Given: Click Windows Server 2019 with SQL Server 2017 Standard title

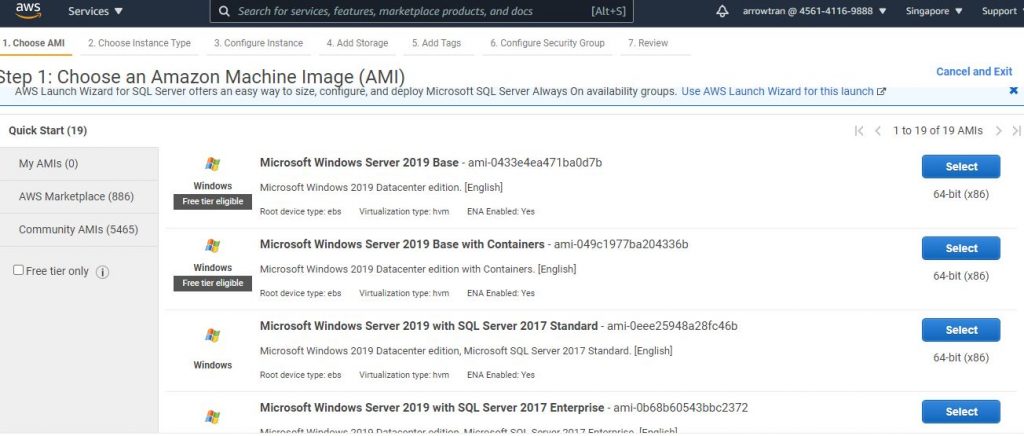Looking at the screenshot, I should click(x=428, y=326).
